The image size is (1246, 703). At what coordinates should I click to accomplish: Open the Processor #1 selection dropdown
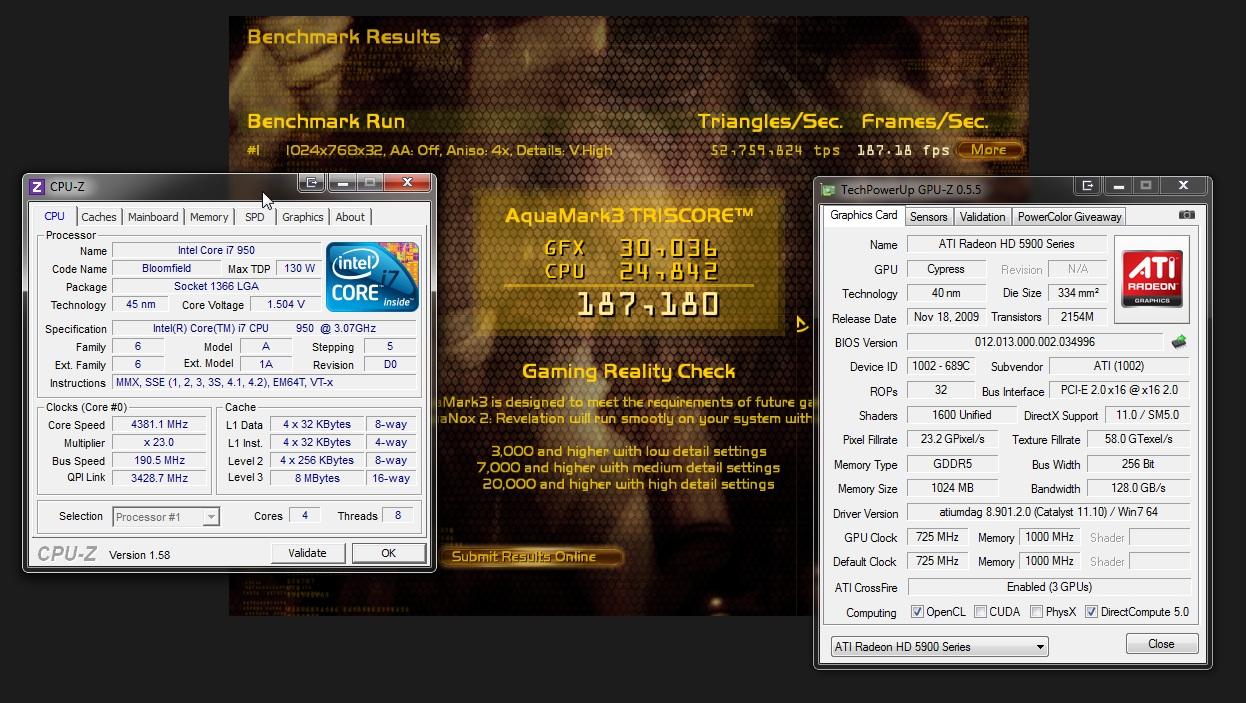tap(166, 517)
